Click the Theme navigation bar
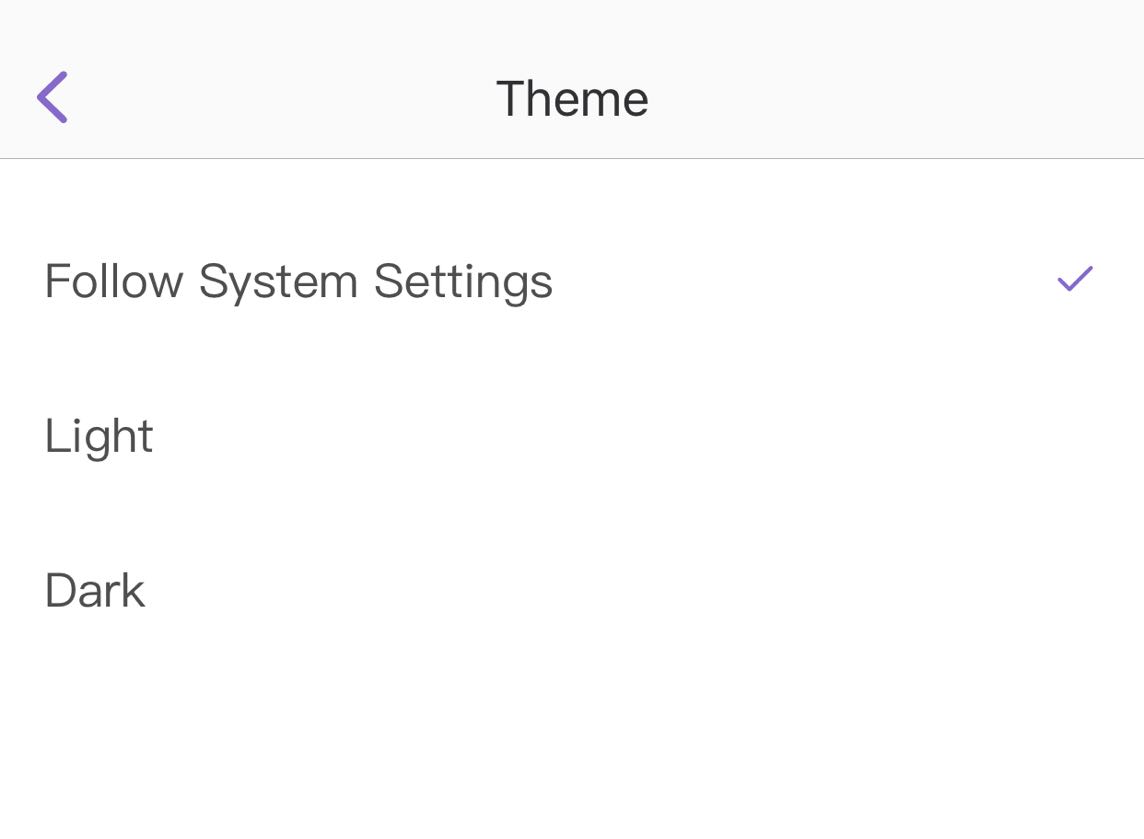This screenshot has width=1144, height=839. click(x=800, y=99)
